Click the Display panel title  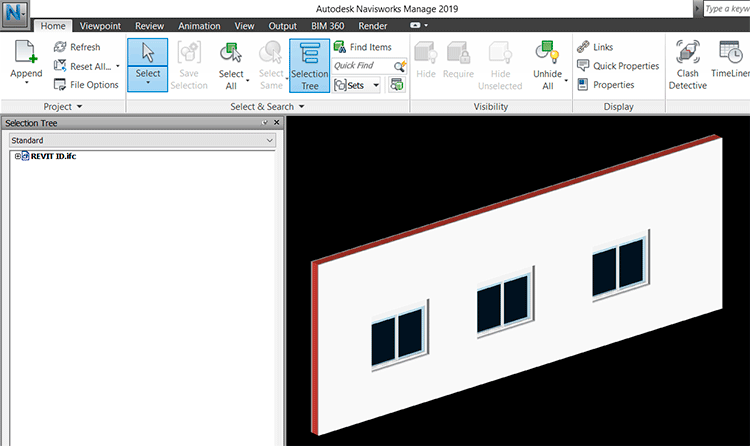click(618, 106)
